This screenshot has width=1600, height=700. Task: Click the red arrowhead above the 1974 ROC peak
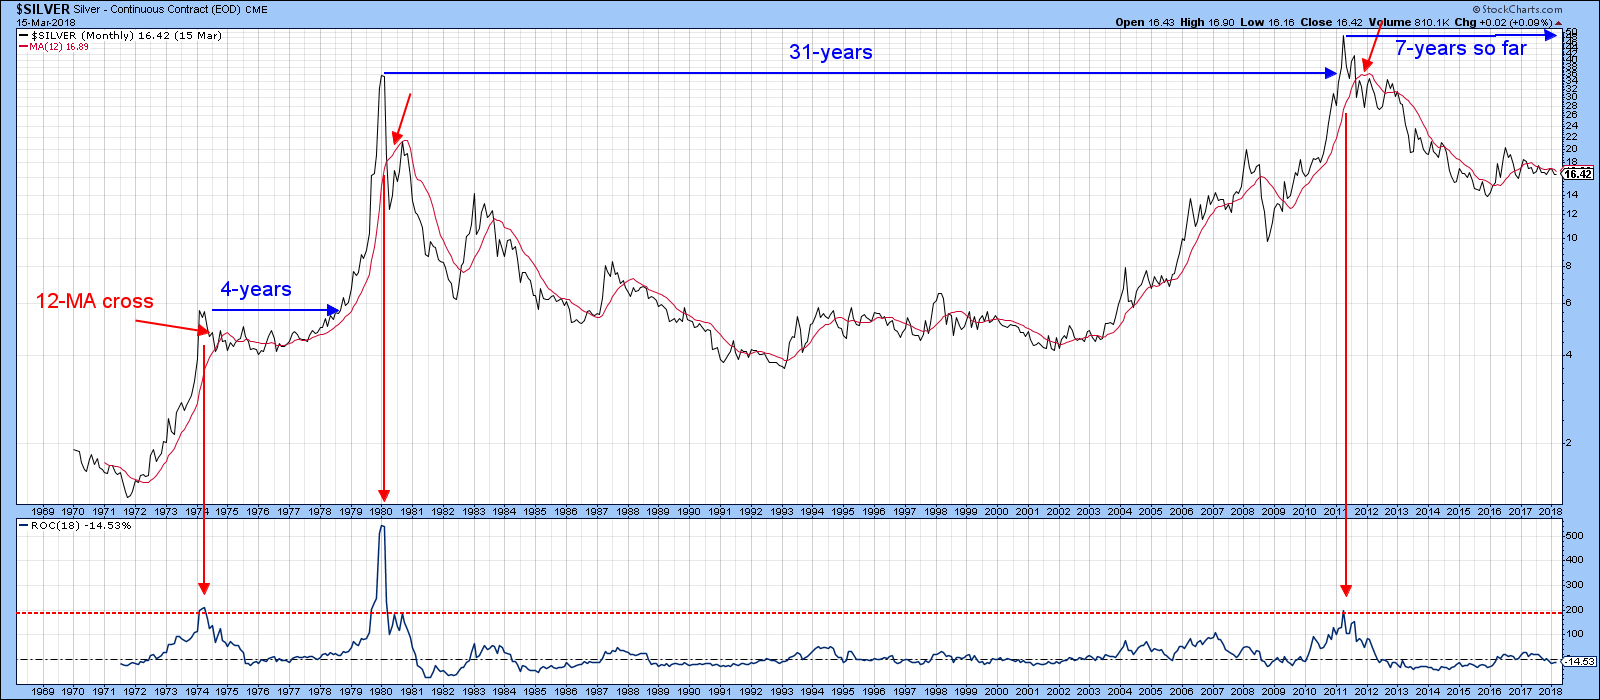click(x=204, y=588)
